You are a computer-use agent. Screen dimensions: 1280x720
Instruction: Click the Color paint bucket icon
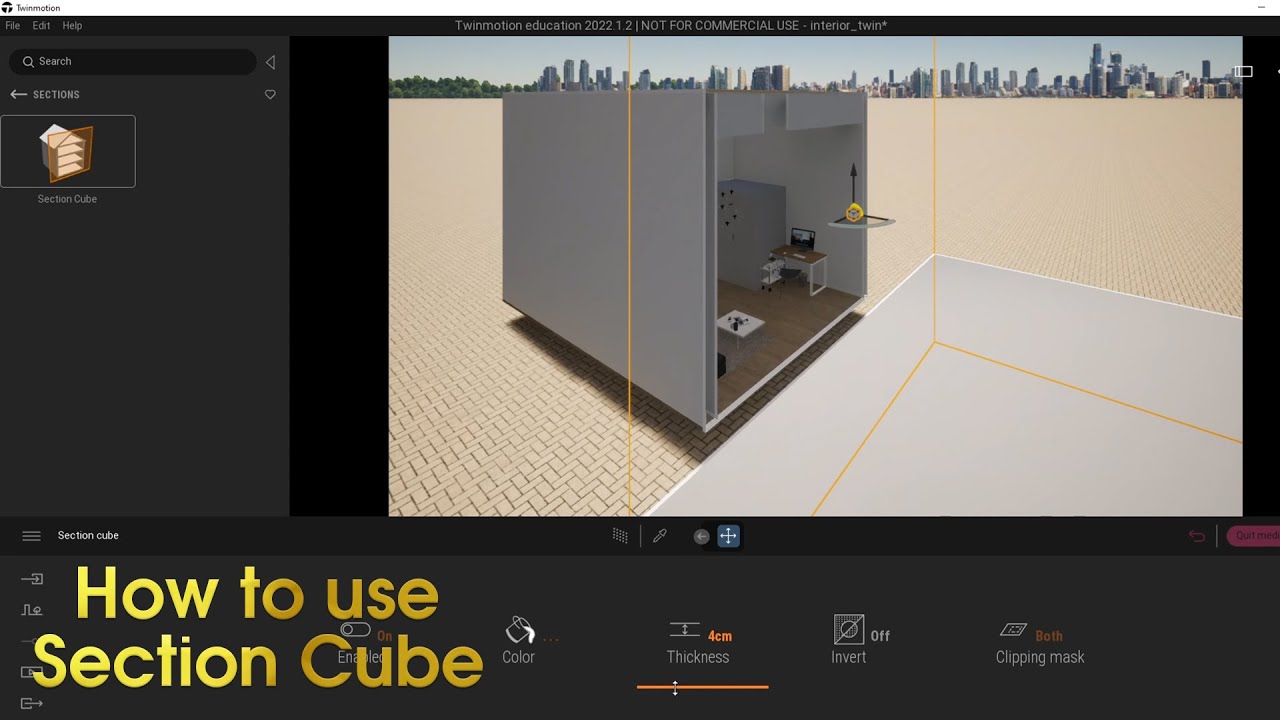click(520, 630)
